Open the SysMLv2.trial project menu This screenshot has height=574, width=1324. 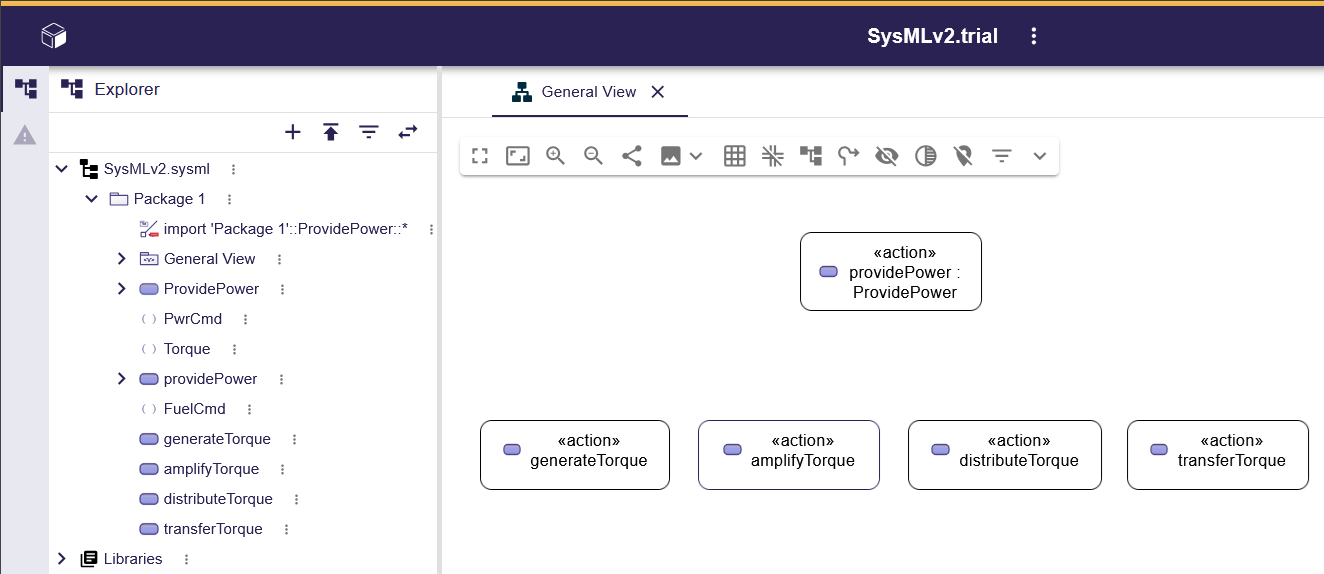(x=1034, y=37)
